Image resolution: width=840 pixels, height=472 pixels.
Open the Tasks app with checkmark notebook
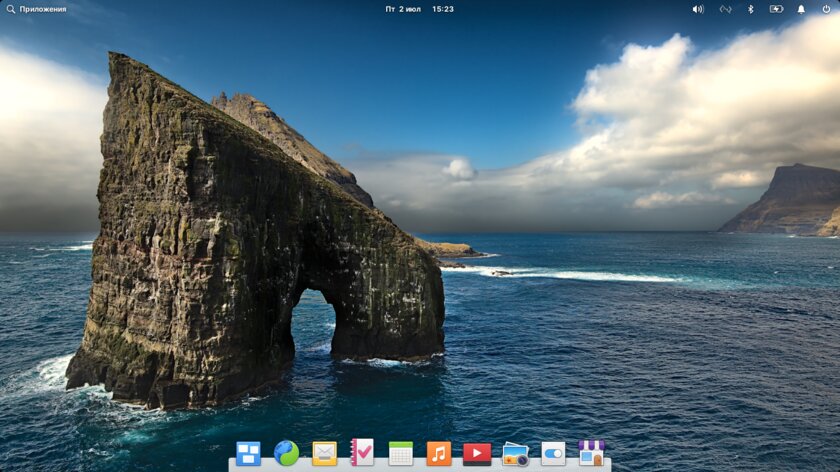[x=362, y=454]
